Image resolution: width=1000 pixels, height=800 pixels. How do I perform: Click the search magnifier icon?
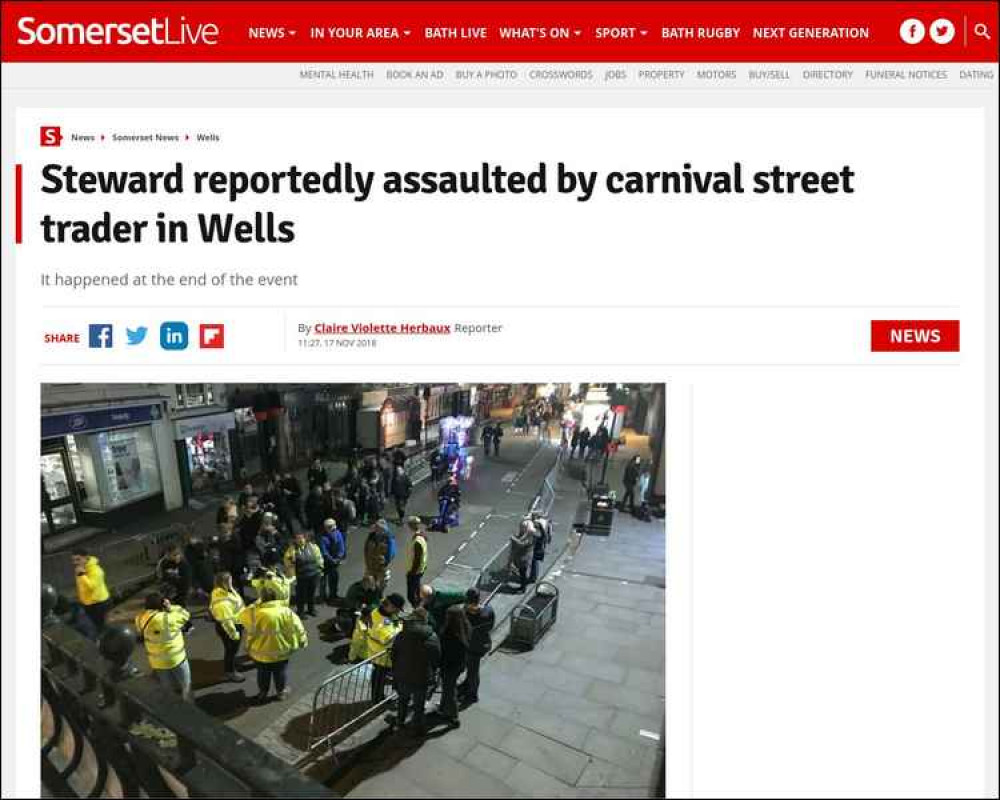tap(982, 31)
